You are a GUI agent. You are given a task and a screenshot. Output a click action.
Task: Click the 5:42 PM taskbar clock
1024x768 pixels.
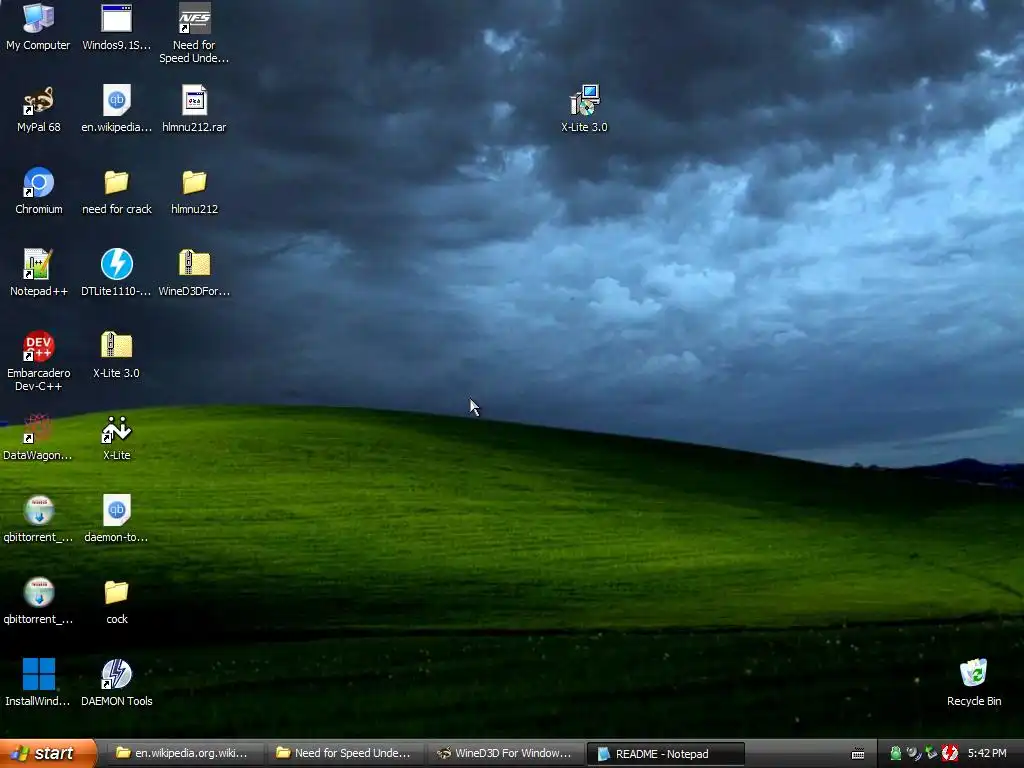click(x=987, y=753)
